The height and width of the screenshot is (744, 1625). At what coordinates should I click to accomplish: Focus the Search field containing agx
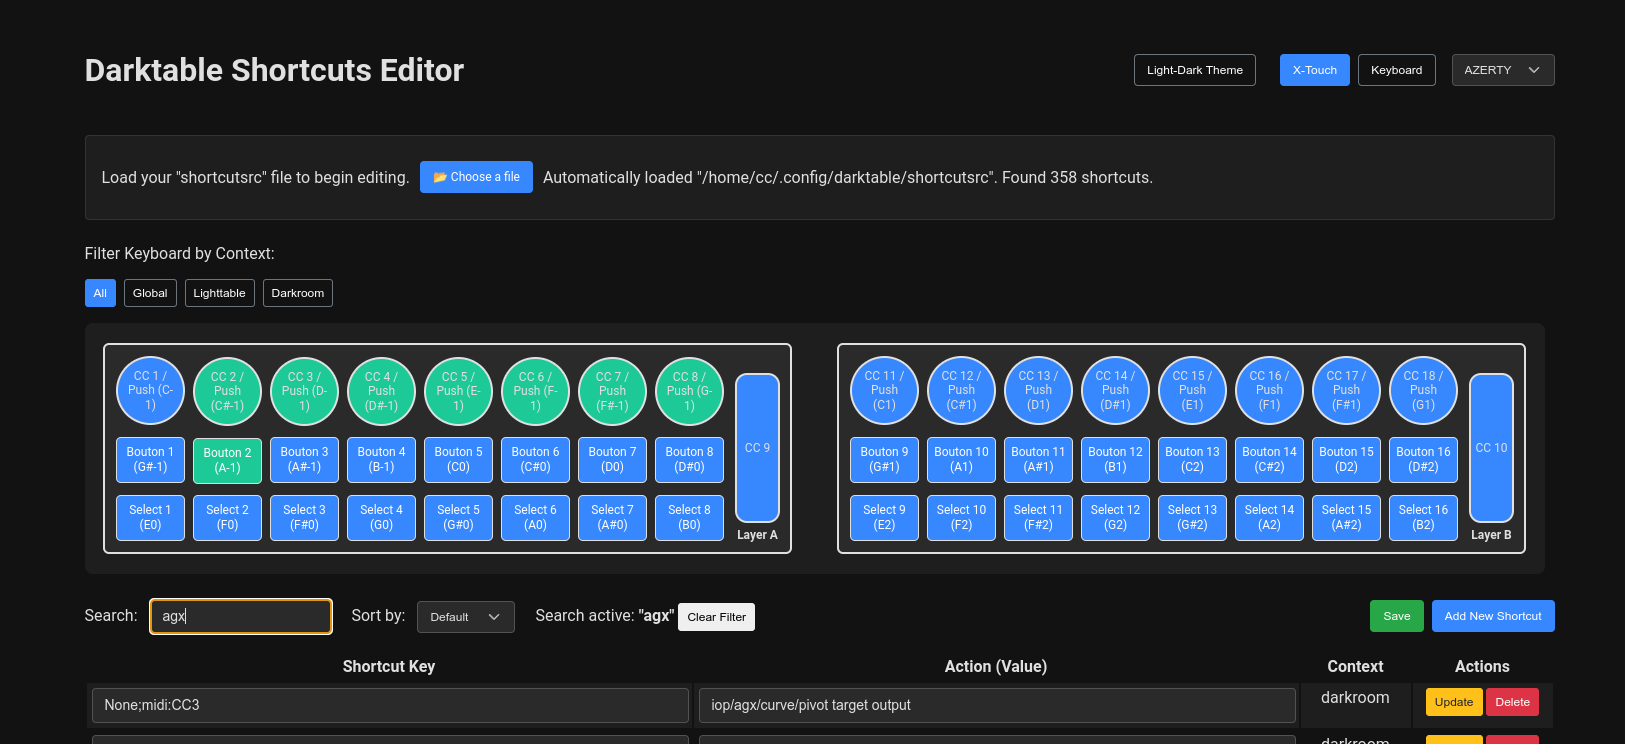(x=241, y=616)
